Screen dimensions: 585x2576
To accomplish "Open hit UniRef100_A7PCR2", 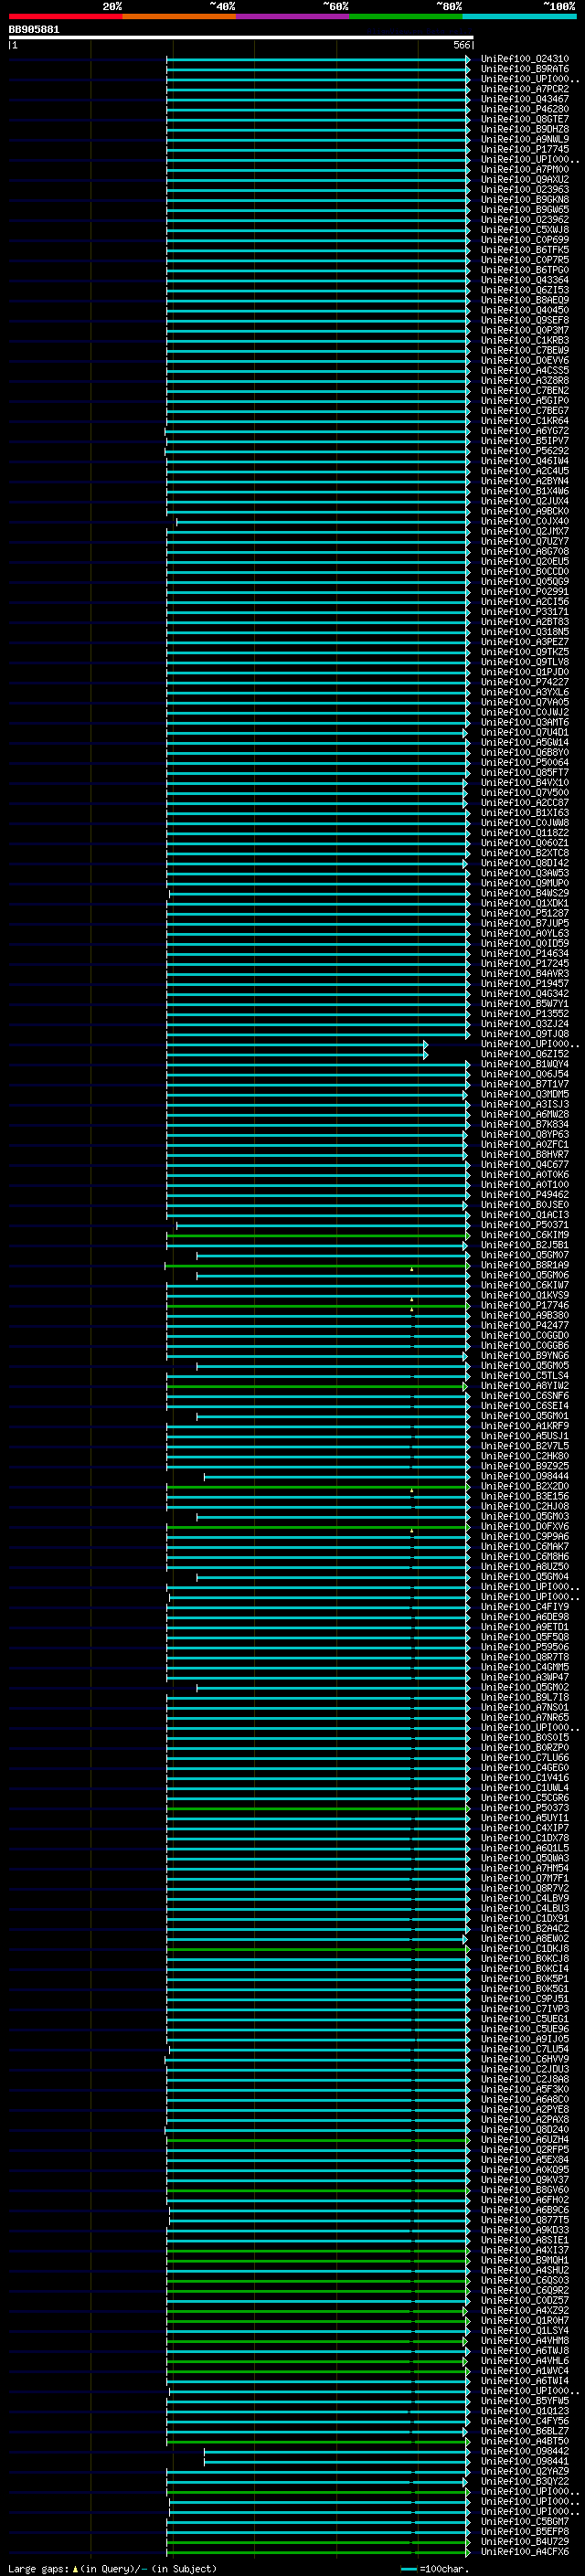I will [x=525, y=89].
